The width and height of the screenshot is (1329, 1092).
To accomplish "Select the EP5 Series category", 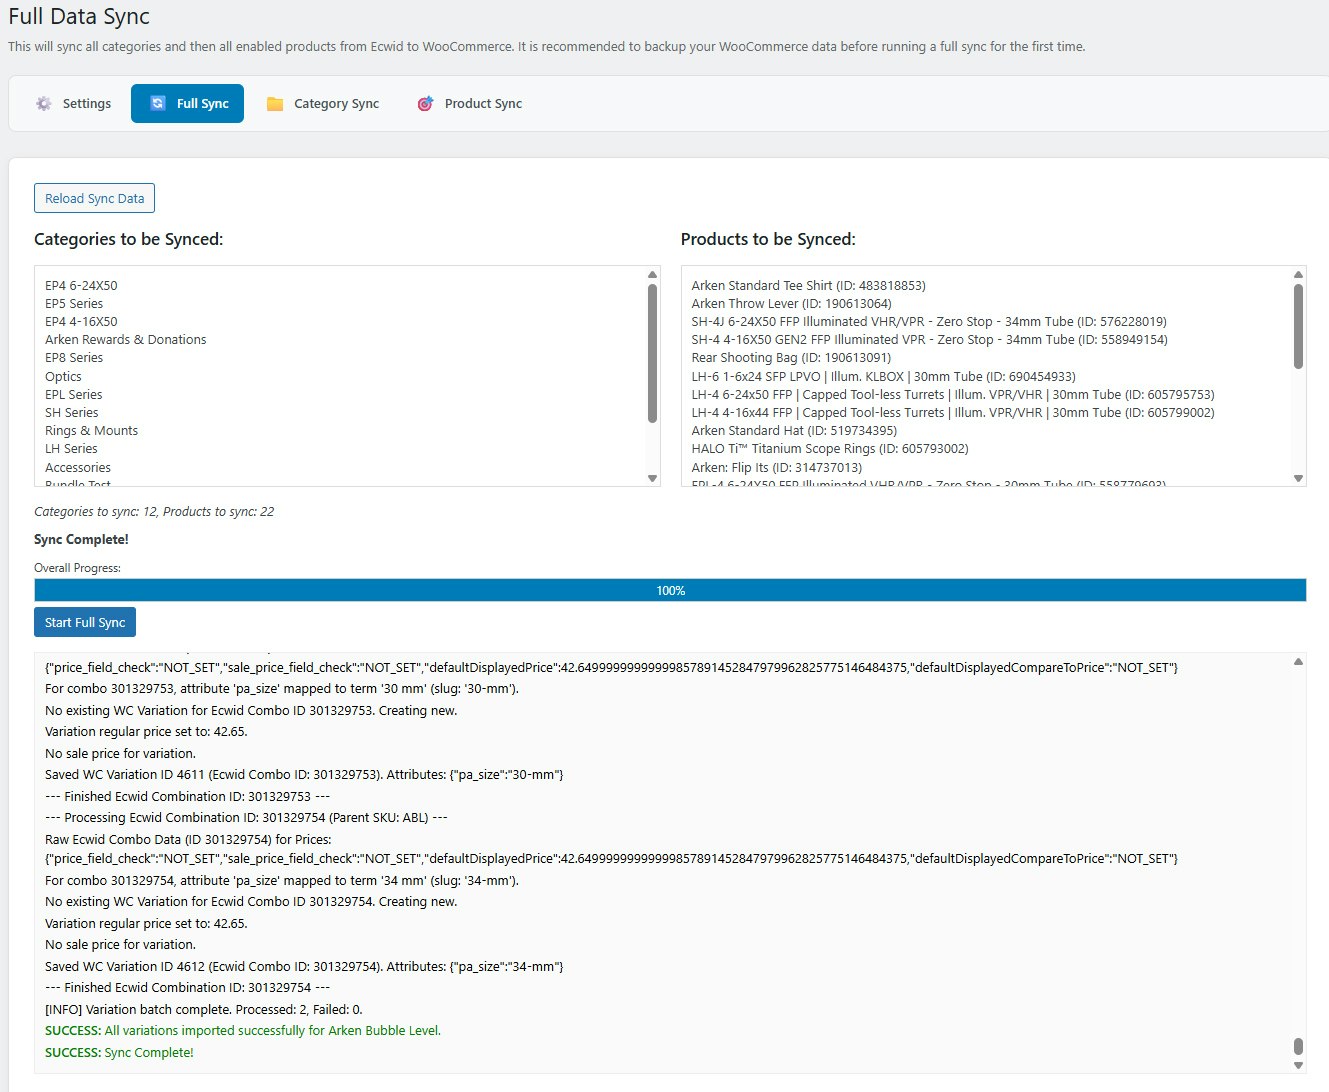I will [x=74, y=303].
